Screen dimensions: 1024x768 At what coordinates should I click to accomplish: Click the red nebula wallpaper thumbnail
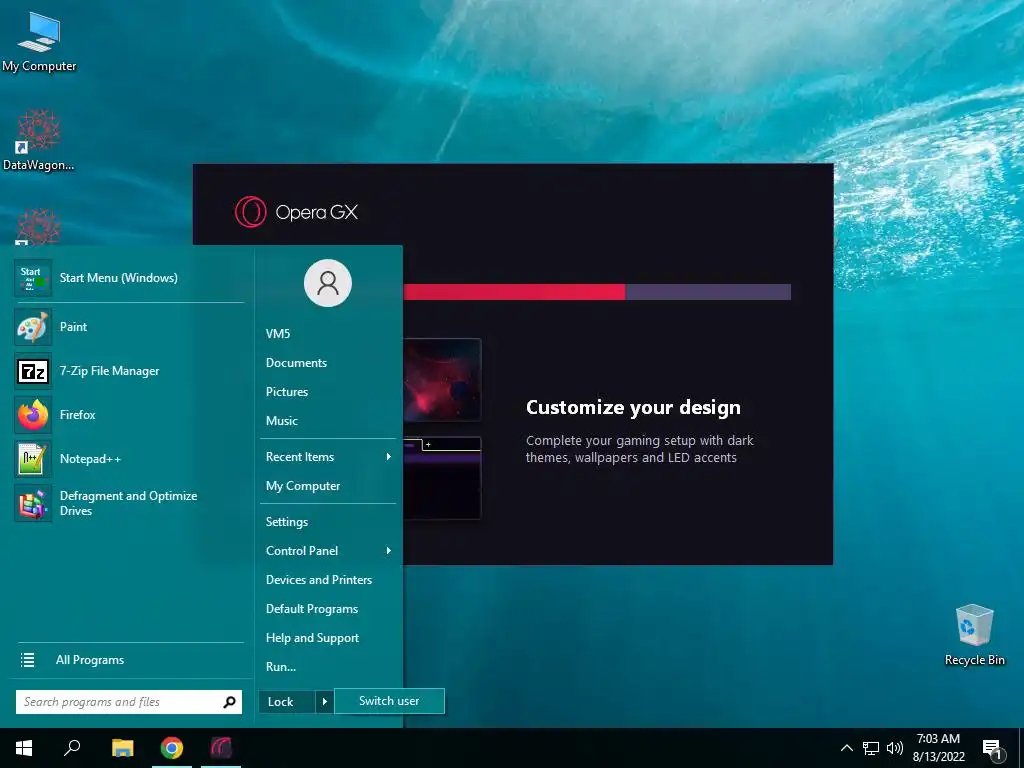[442, 380]
